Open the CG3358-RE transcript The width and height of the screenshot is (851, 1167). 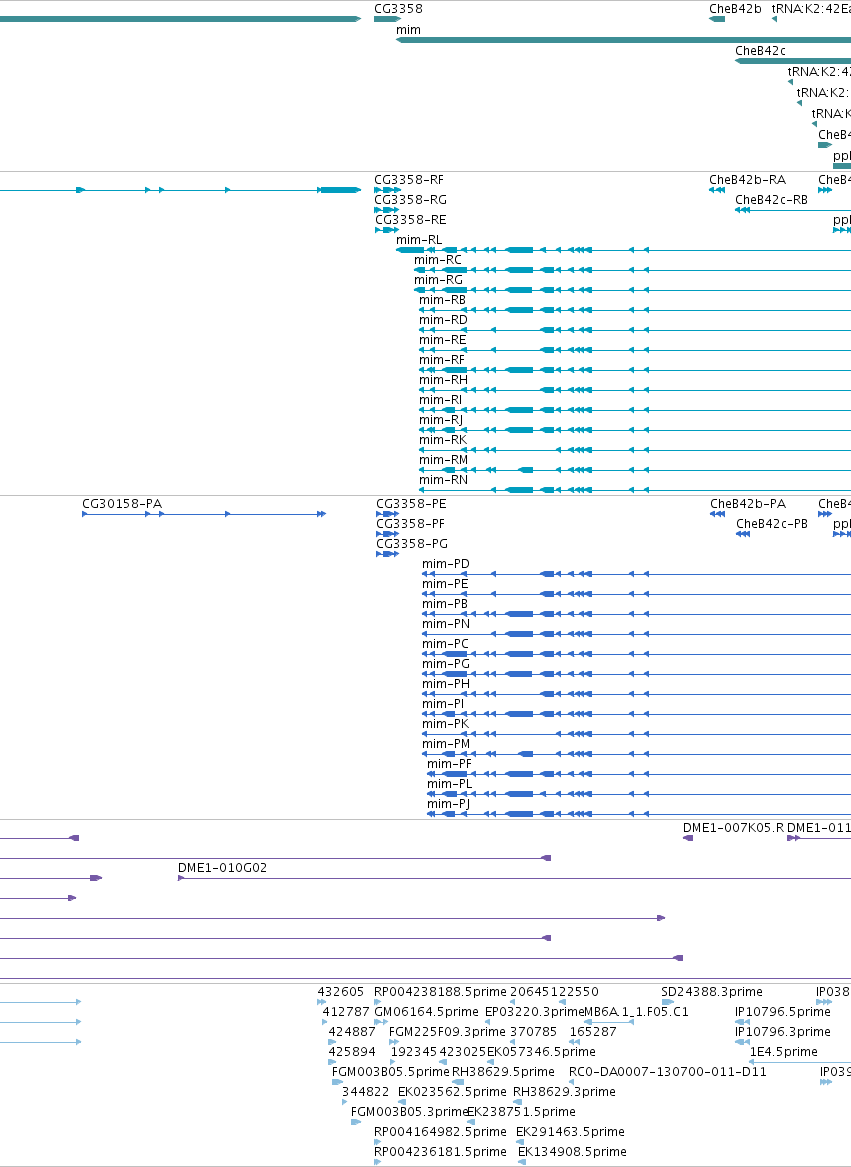(410, 220)
